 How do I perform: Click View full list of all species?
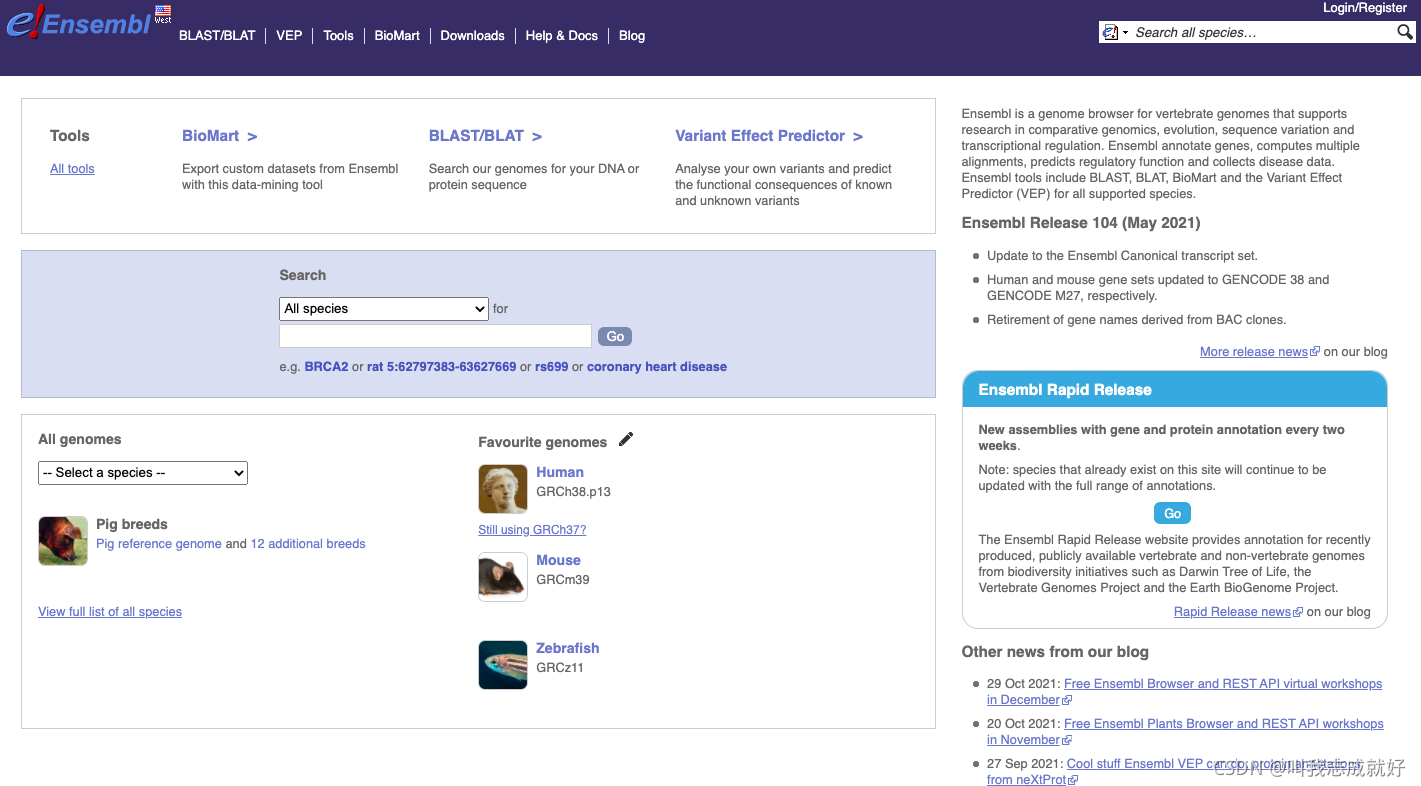110,612
